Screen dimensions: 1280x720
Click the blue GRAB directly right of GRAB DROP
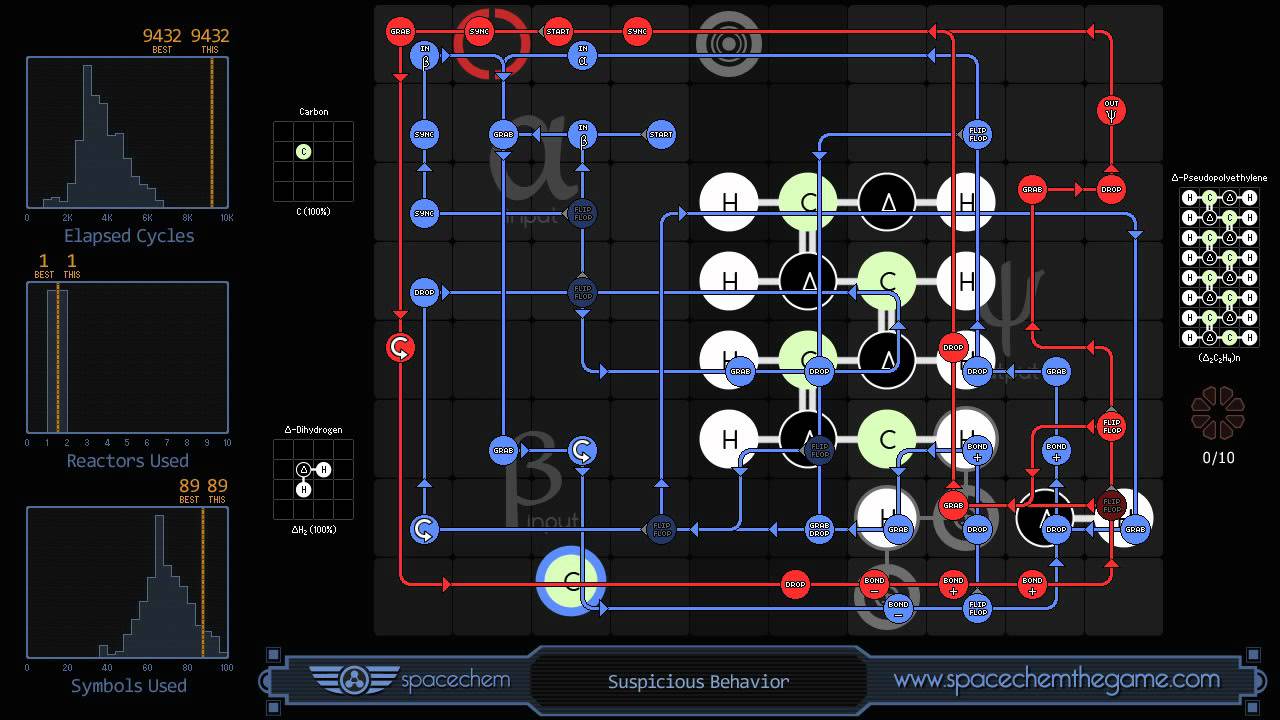(x=898, y=529)
